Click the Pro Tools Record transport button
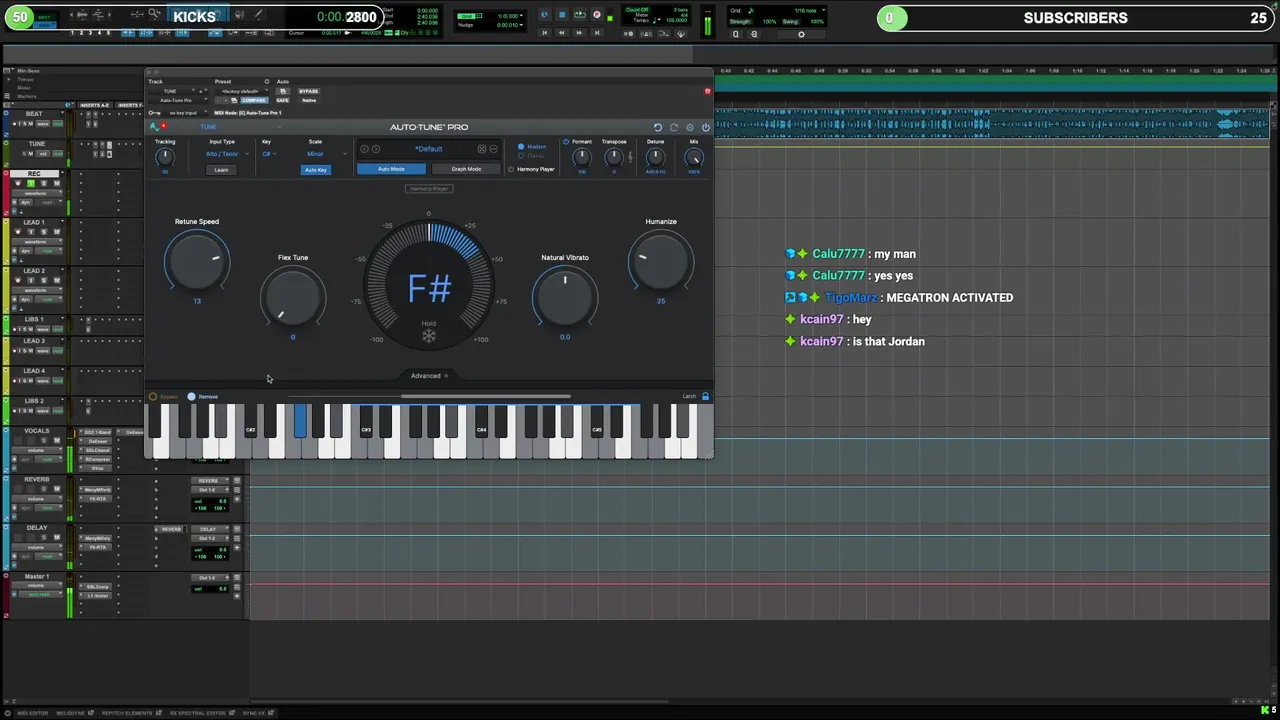1280x720 pixels. tap(597, 14)
